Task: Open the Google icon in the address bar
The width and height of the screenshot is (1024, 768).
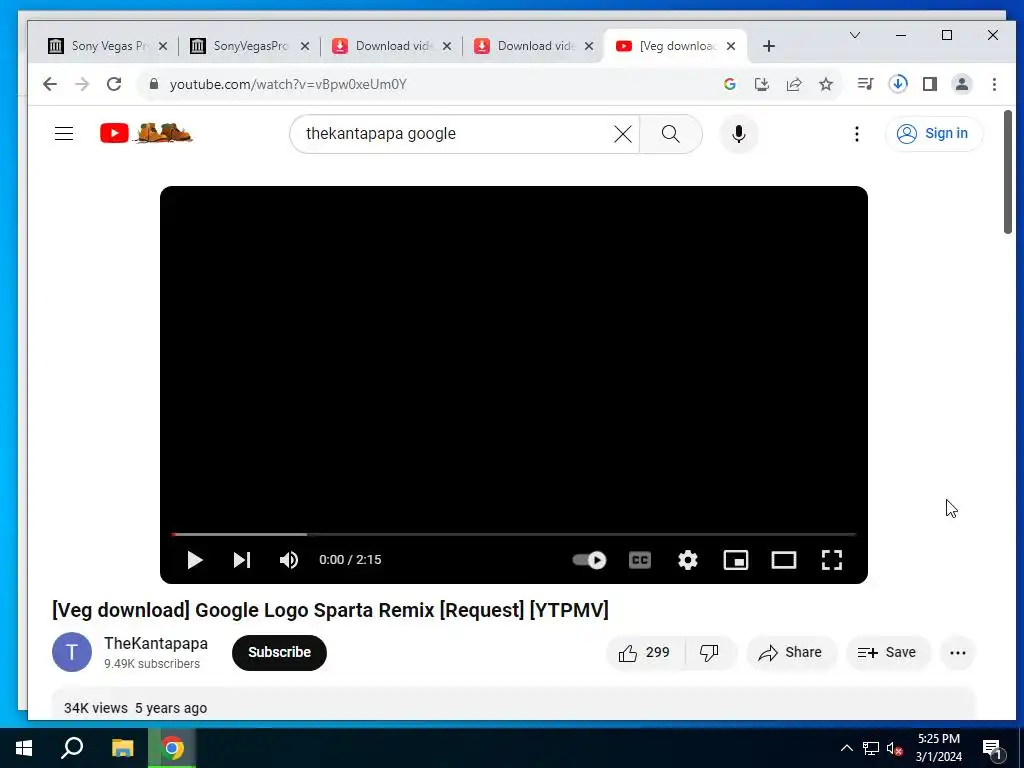Action: (x=730, y=84)
